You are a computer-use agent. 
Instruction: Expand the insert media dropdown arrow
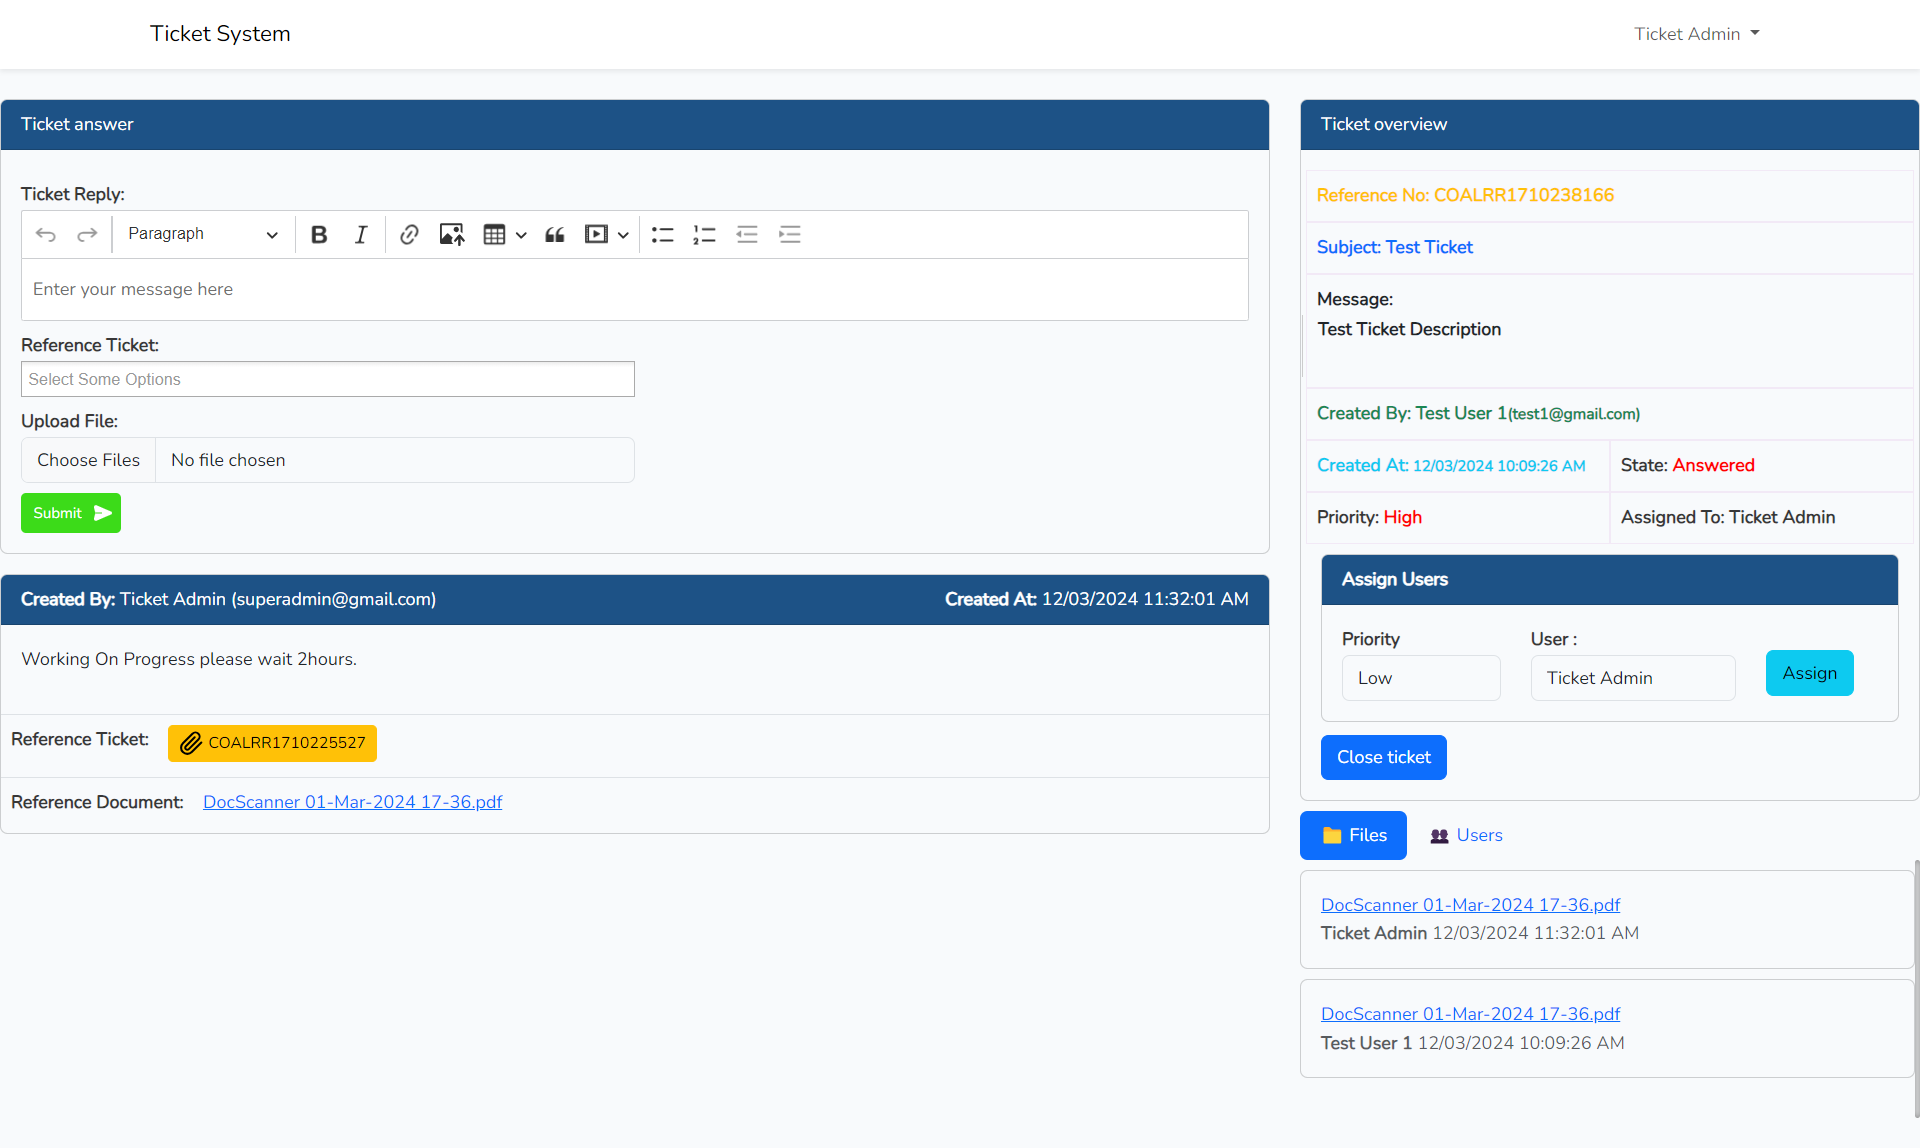[x=623, y=234]
